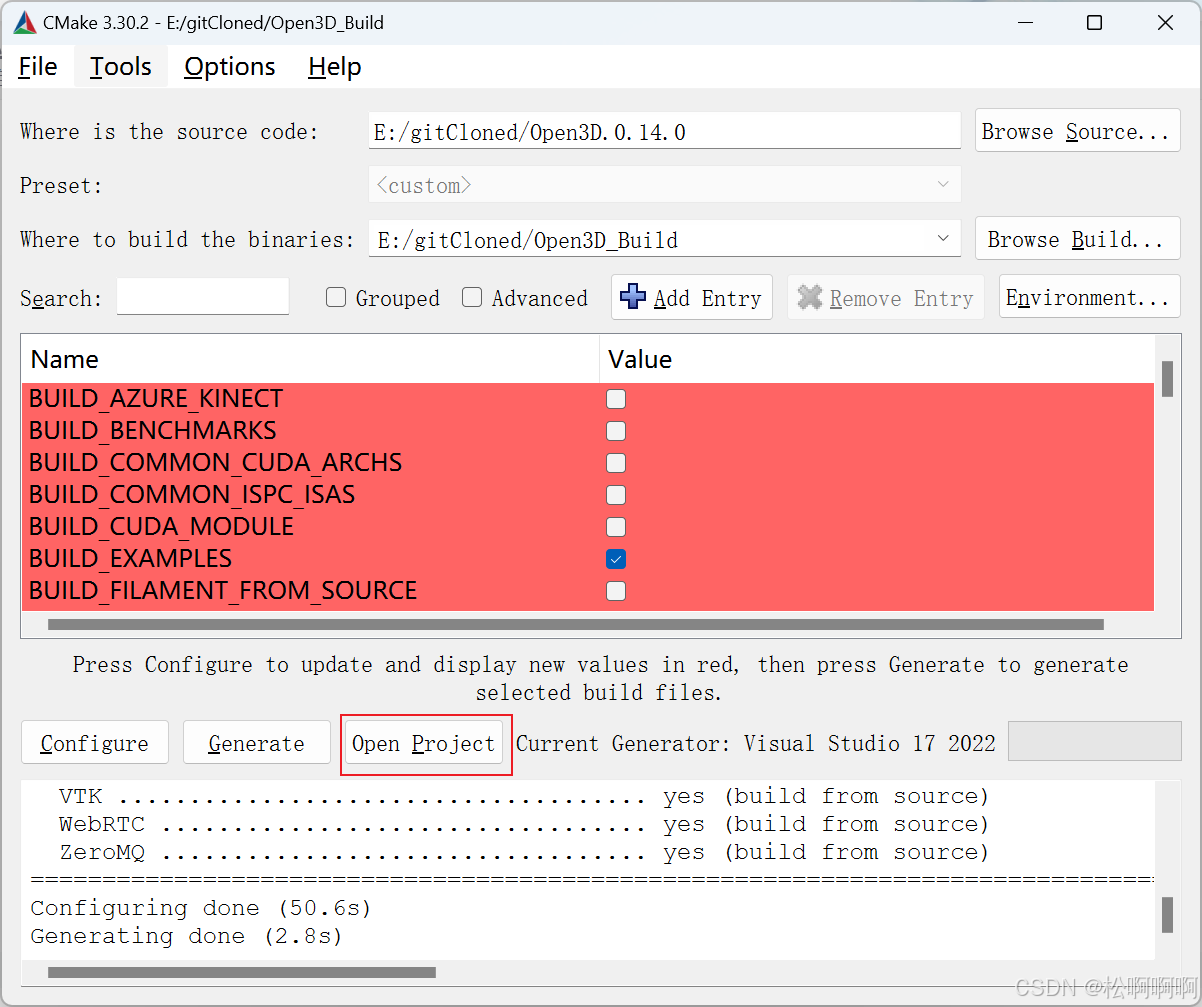Screen dimensions: 1202x1007
Task: Open the Options menu
Action: [229, 66]
